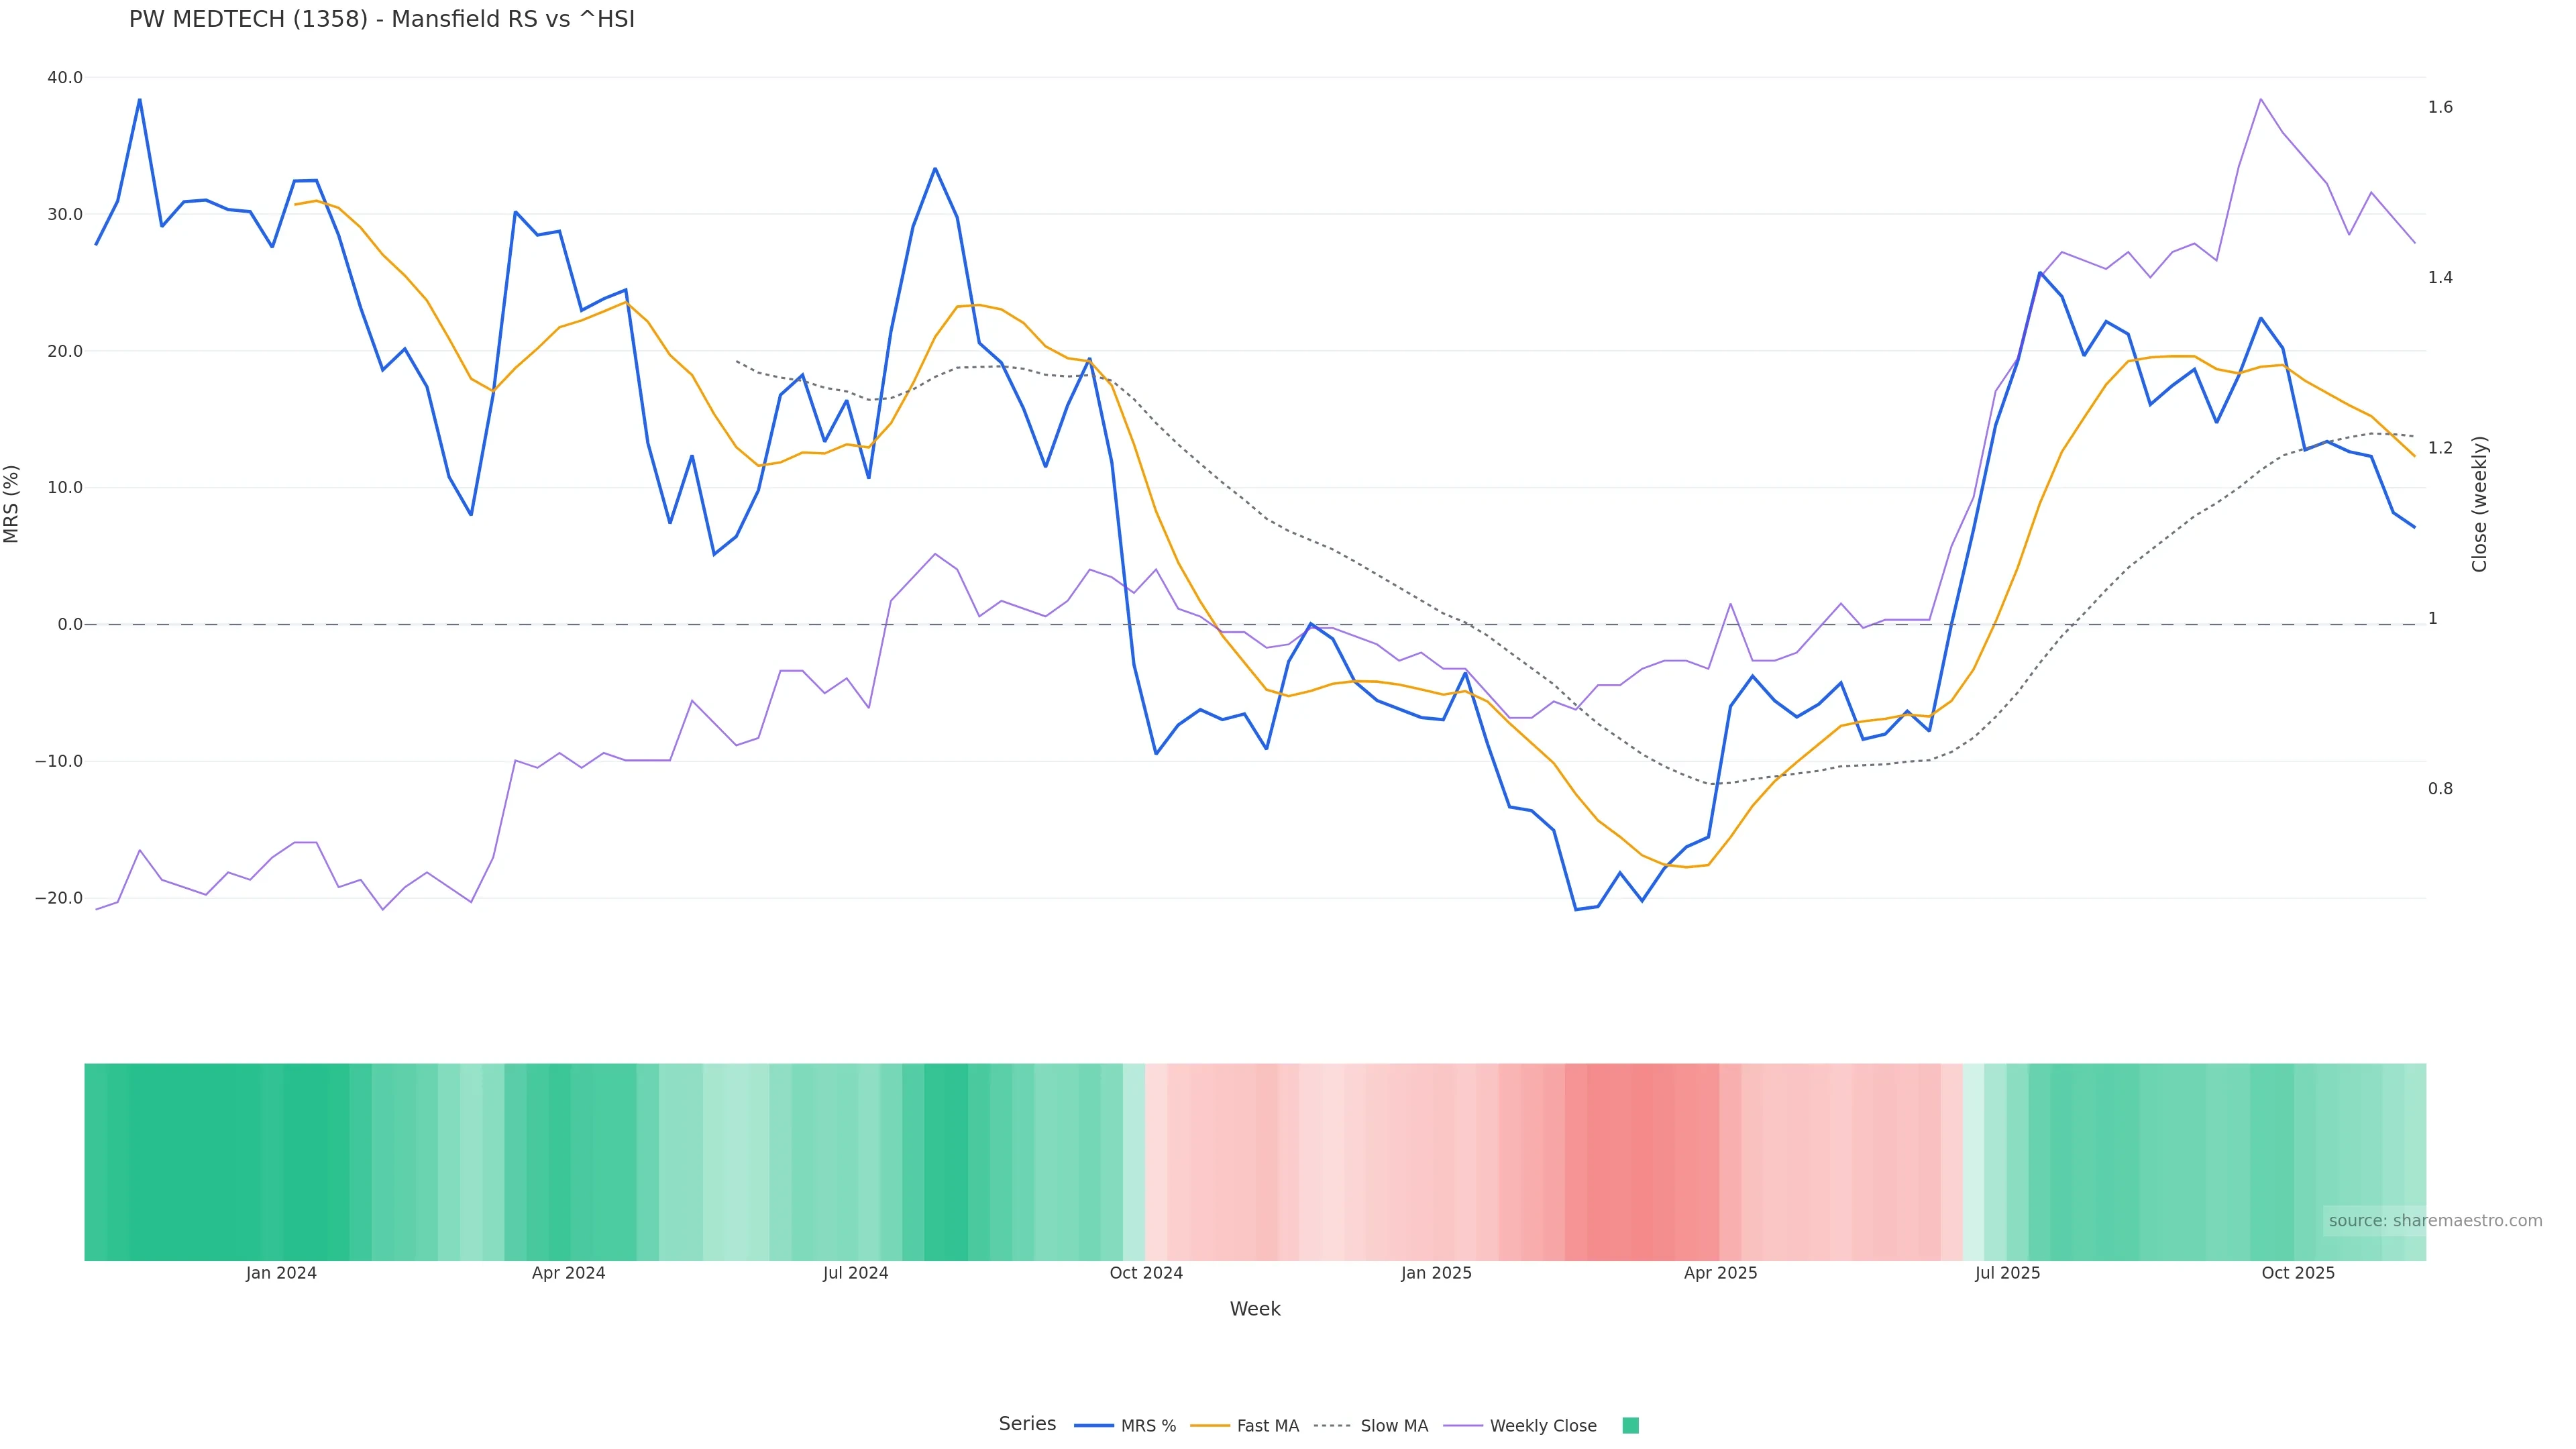This screenshot has width=2576, height=1449.
Task: Toggle Weekly Close legend item
Action: pyautogui.click(x=1542, y=1425)
